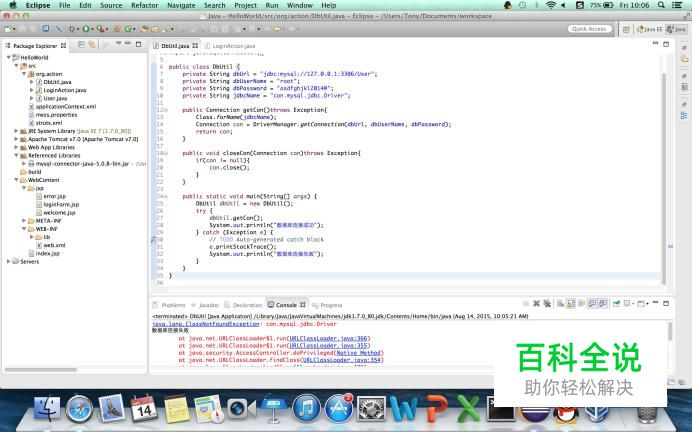Select loginForm.jsp in Package Explorer
This screenshot has height=432, width=692.
(x=57, y=204)
